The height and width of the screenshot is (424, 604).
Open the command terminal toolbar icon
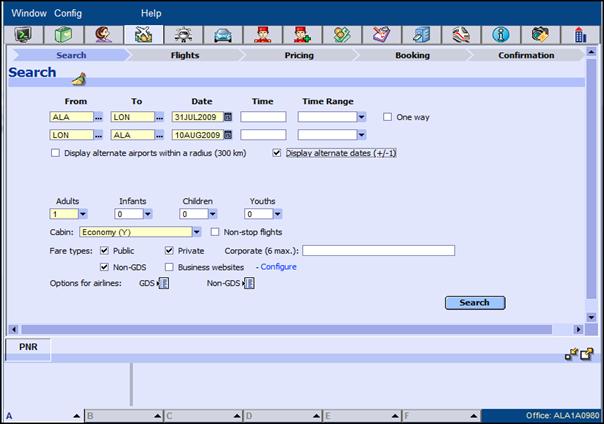pos(22,35)
